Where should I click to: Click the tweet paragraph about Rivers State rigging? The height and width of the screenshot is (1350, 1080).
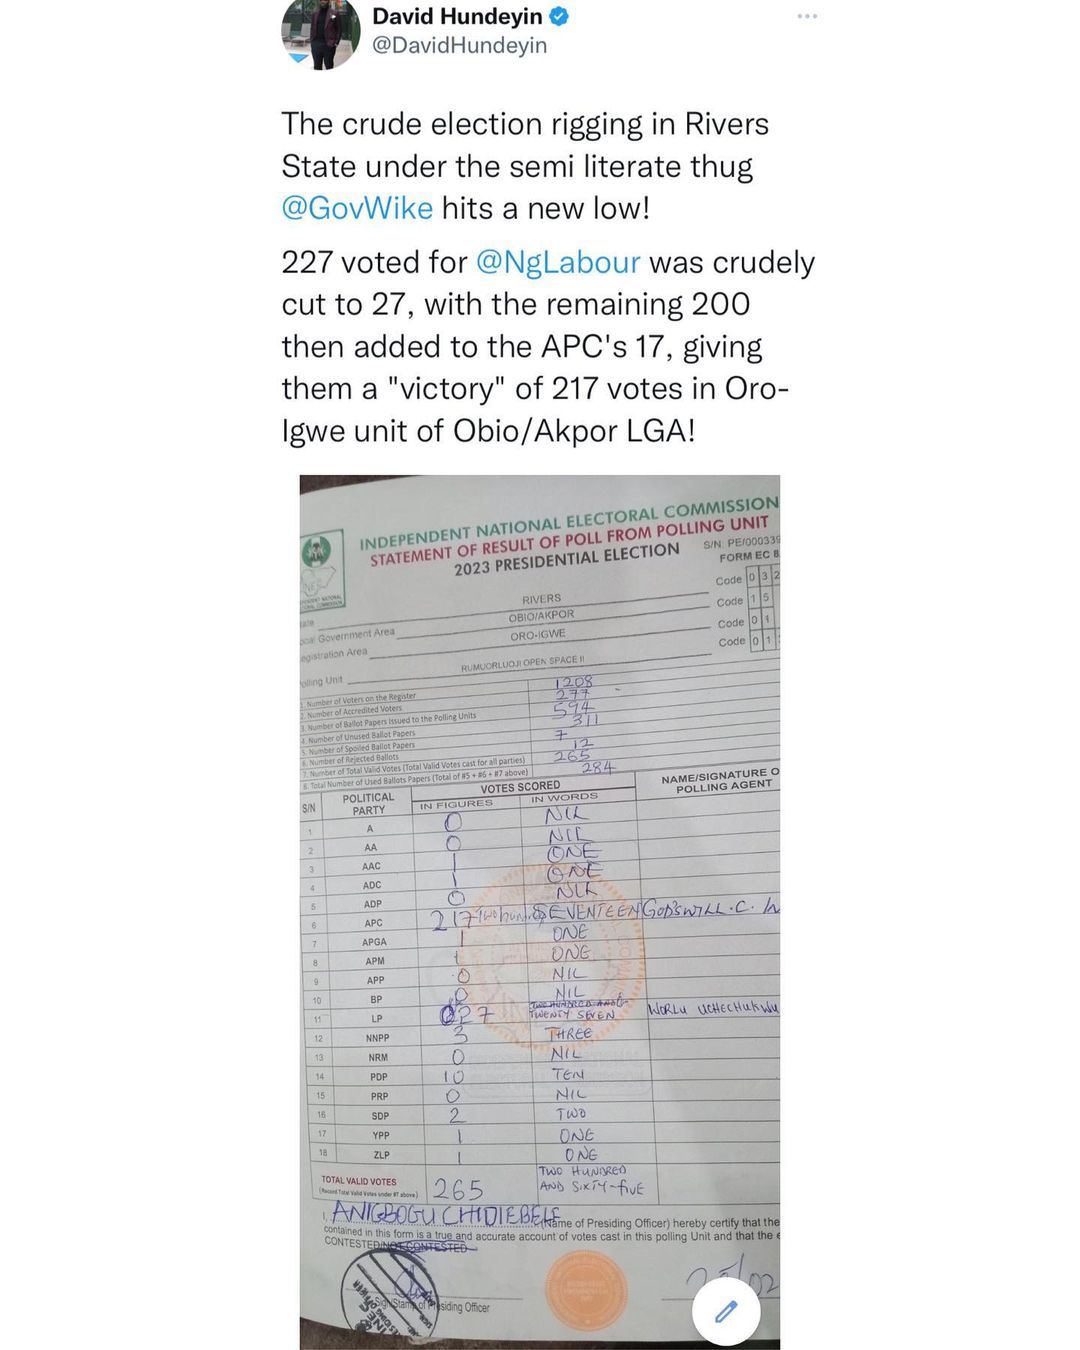coord(525,166)
